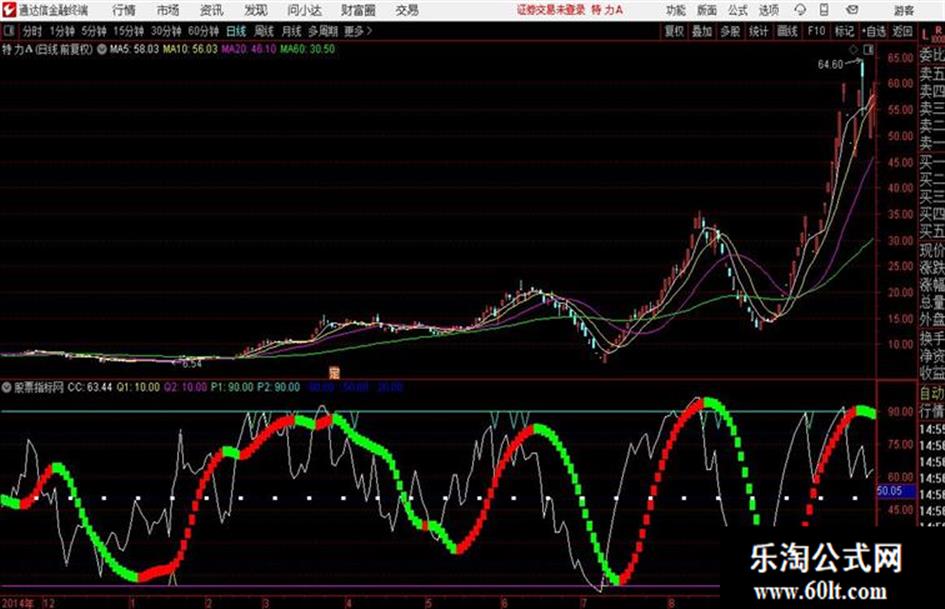Click MA60: 30.50 value
The image size is (945, 609).
click(x=307, y=49)
